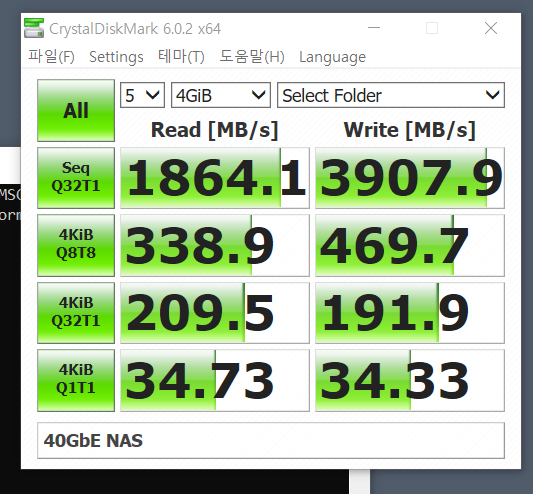Click the 4KiB Q1T1 write value 34.33

click(x=410, y=380)
